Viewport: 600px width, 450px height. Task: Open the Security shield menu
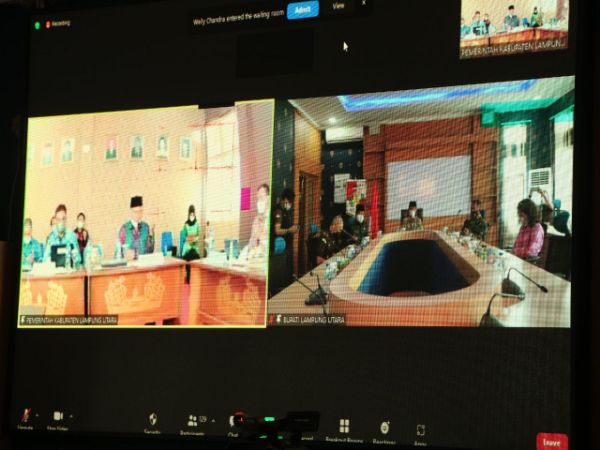pyautogui.click(x=153, y=424)
